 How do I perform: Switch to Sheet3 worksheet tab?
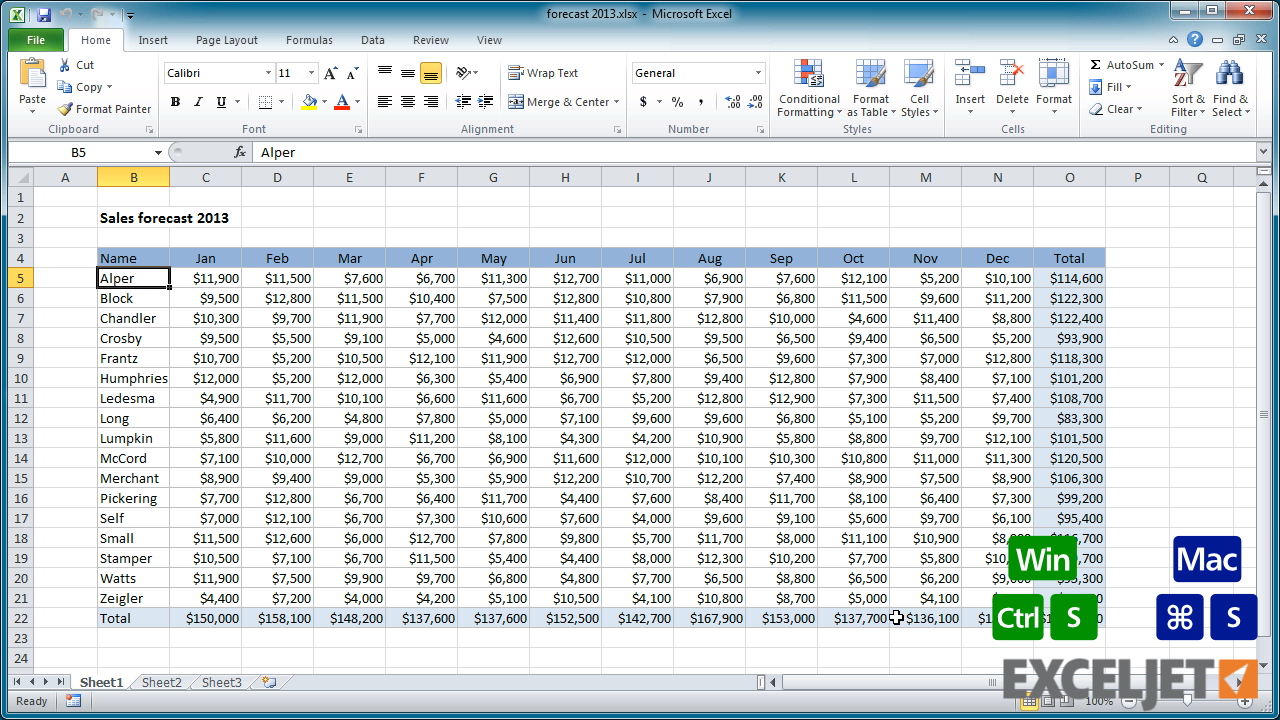(221, 682)
